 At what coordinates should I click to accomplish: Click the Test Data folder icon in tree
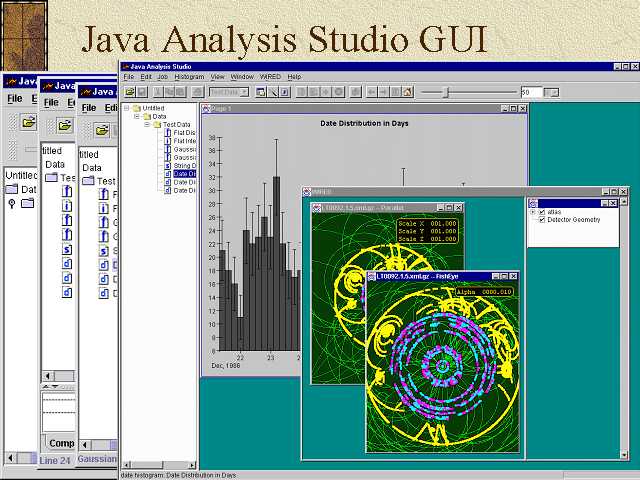click(157, 125)
